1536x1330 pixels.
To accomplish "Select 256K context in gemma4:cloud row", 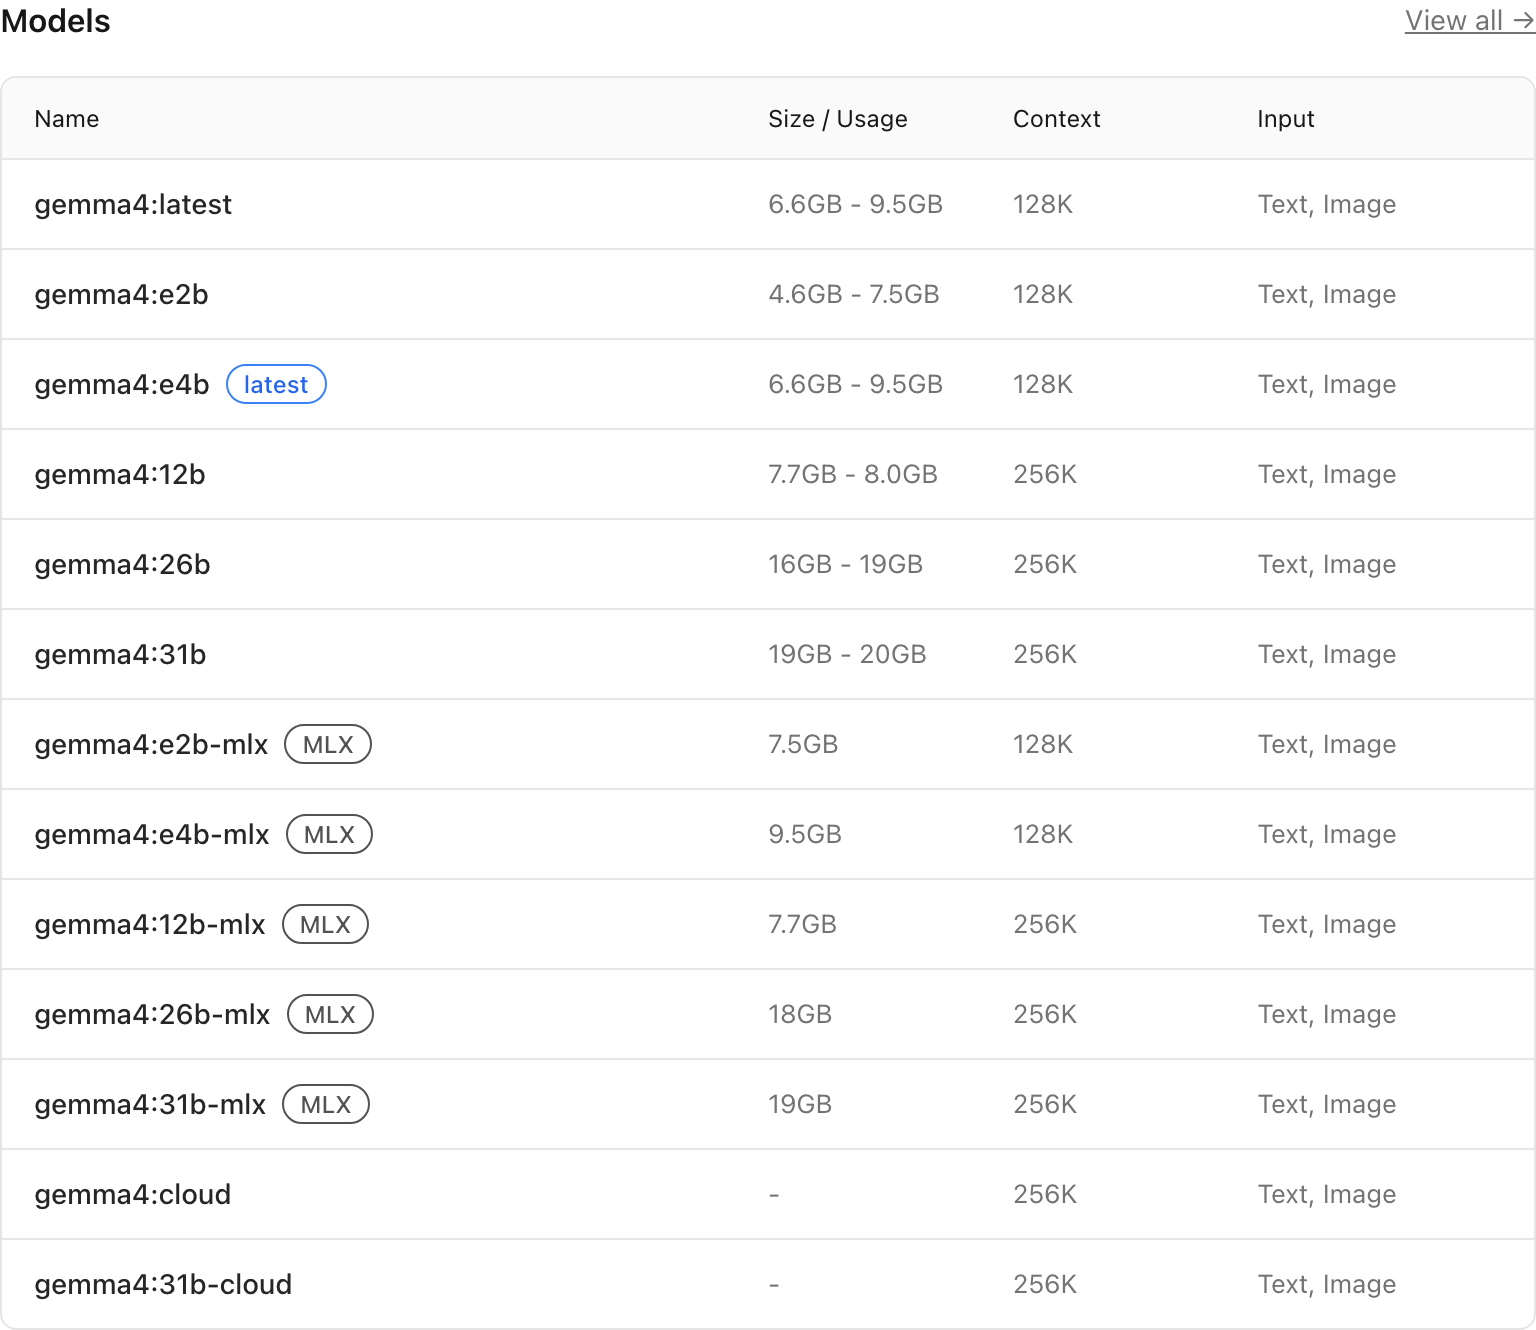I will pyautogui.click(x=1045, y=1194).
